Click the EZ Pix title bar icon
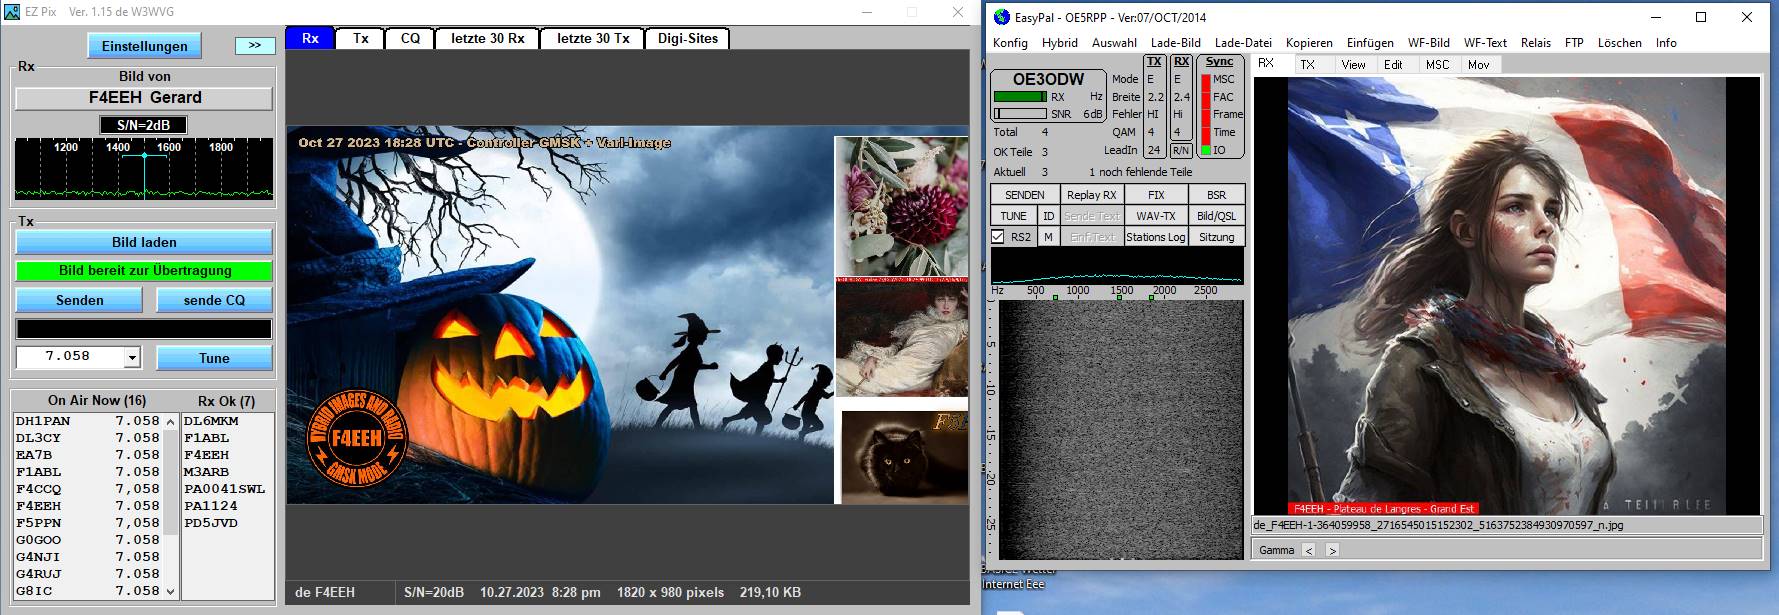Screen dimensions: 1779x615 coord(12,12)
